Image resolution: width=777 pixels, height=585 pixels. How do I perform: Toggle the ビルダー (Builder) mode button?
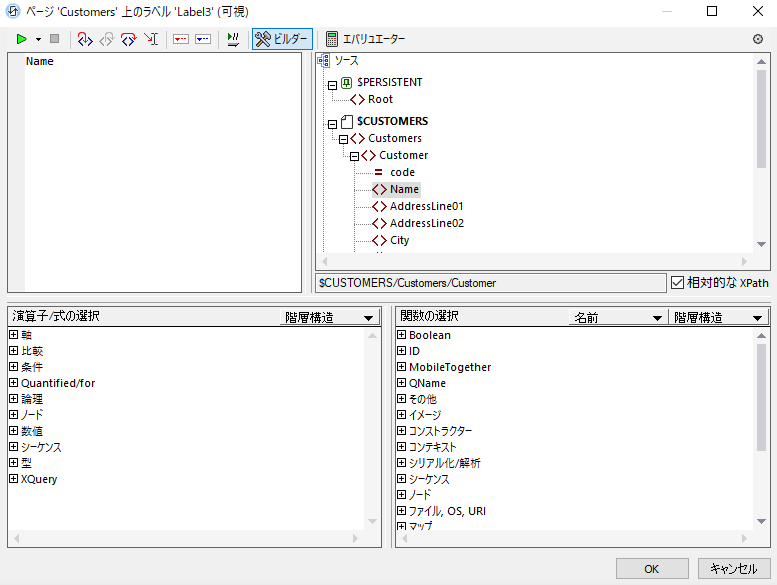coord(282,39)
